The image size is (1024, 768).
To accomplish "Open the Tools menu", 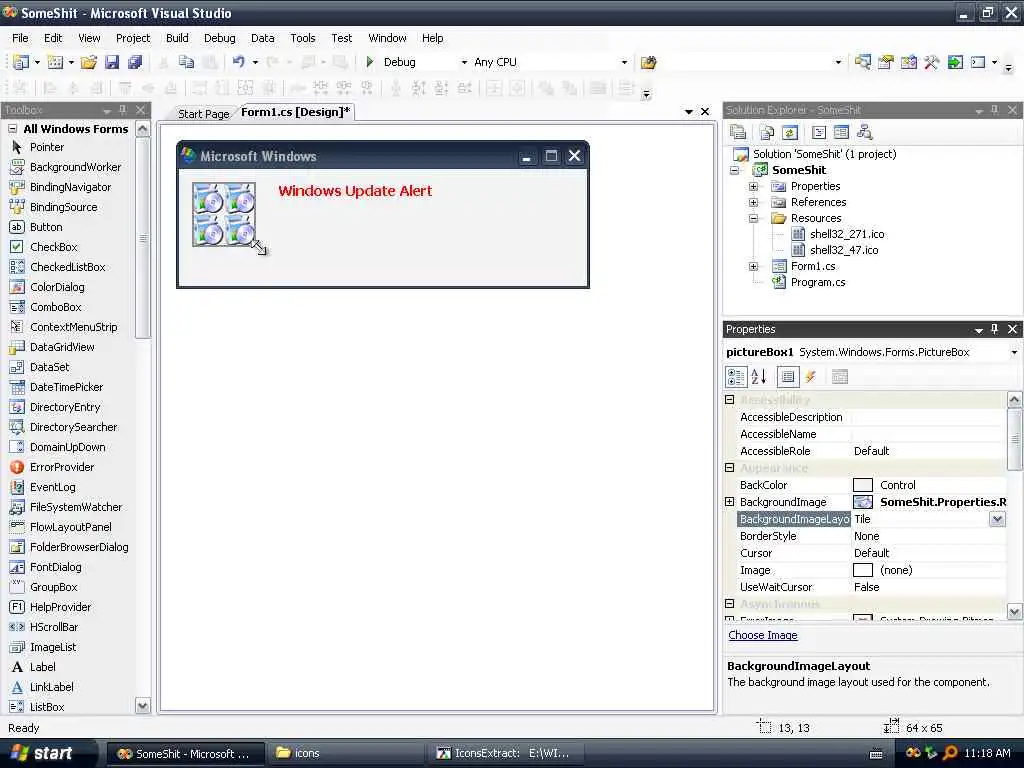I will 303,38.
